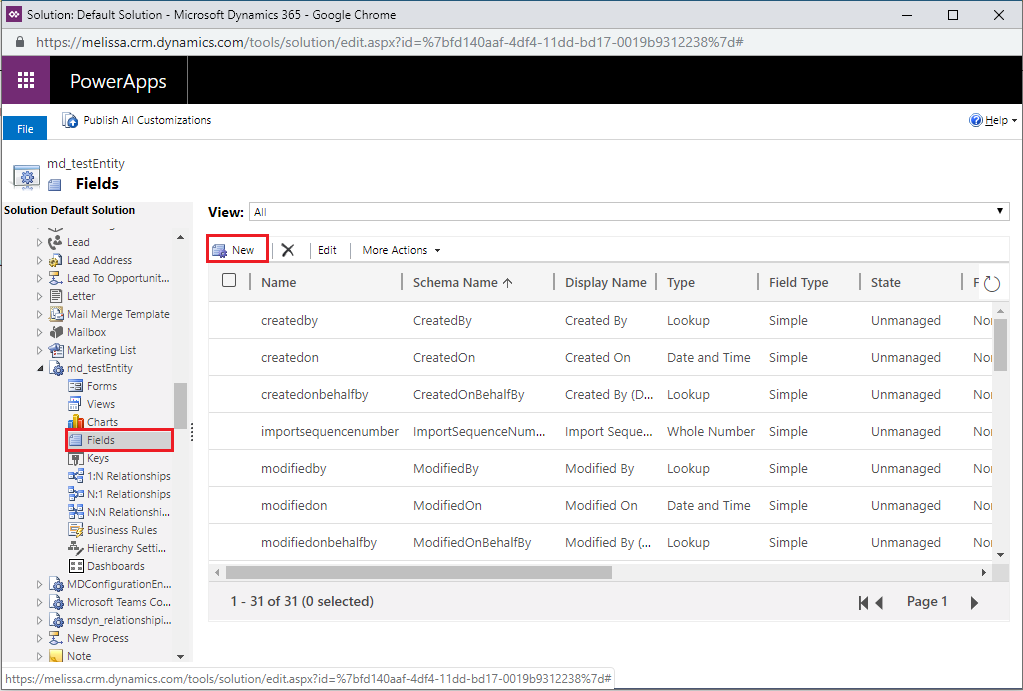Select the modifiedonbehalfby row name

[x=318, y=542]
